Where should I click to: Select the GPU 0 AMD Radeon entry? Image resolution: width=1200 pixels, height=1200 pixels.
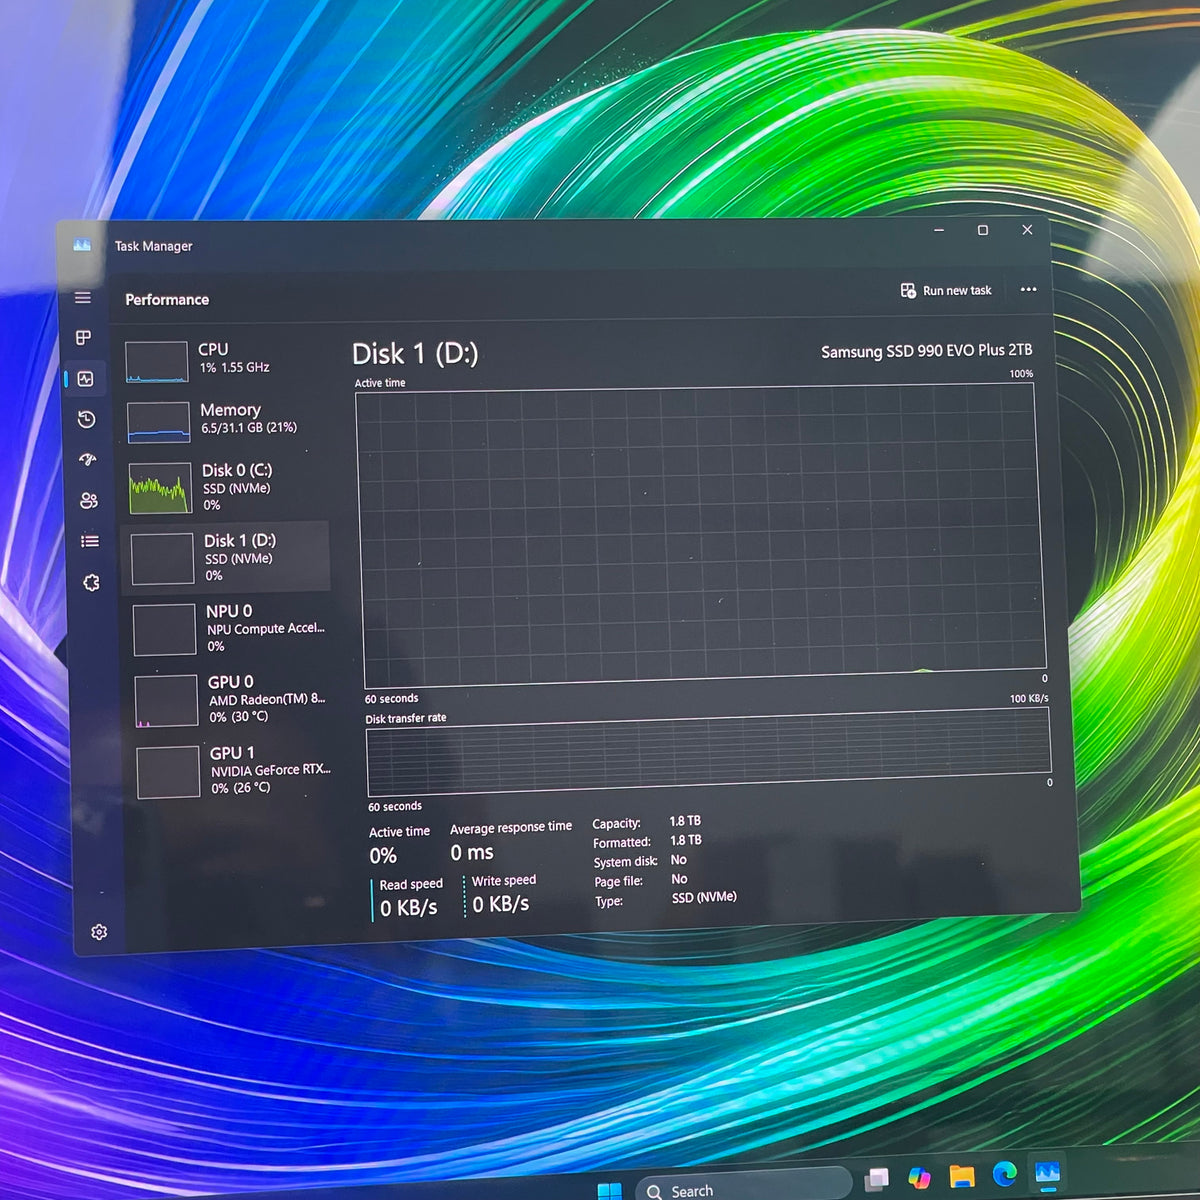pos(232,699)
